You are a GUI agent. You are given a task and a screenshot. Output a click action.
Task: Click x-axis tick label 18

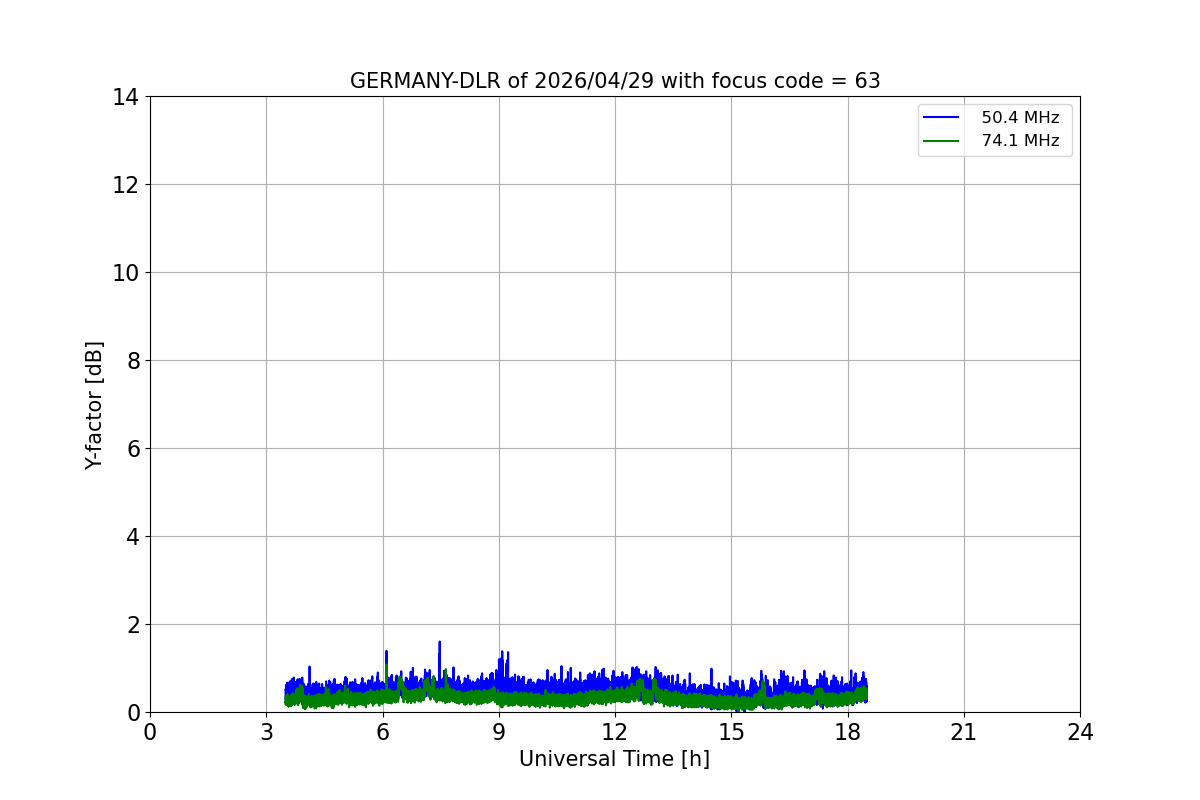(x=848, y=732)
